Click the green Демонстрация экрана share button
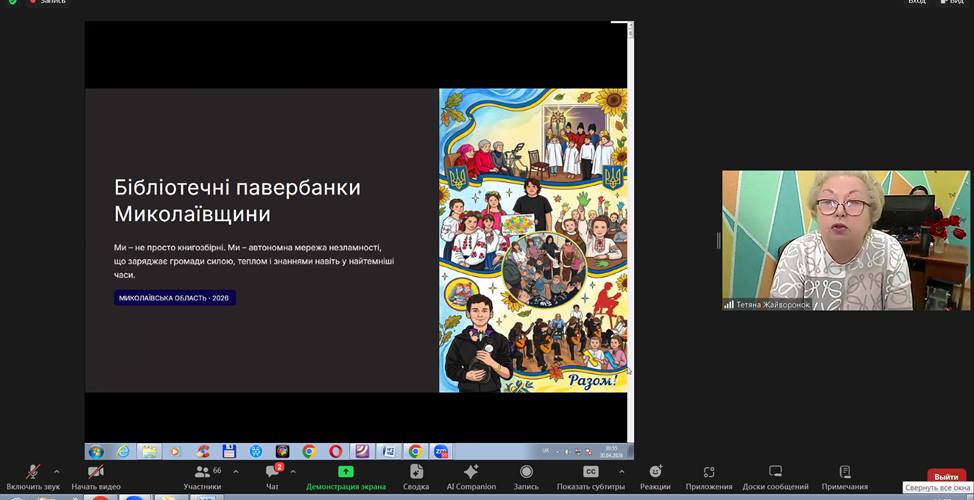The image size is (974, 500). tap(346, 478)
